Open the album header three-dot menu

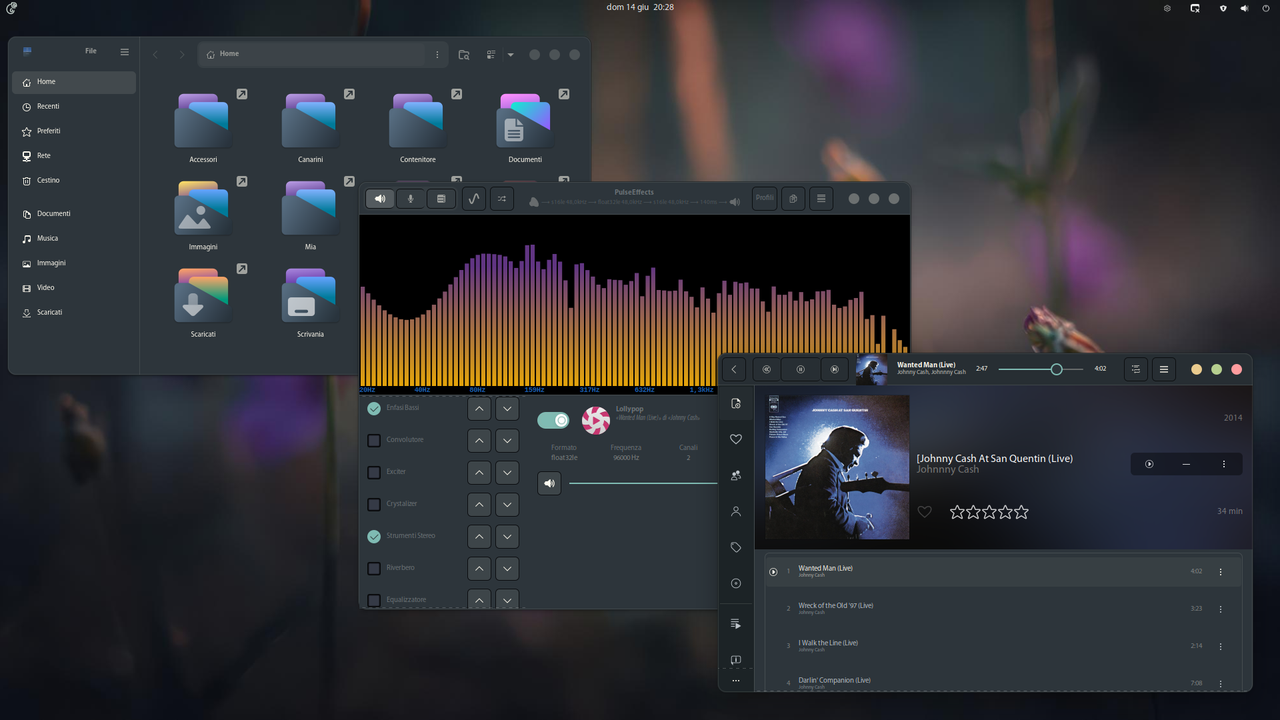[1223, 464]
